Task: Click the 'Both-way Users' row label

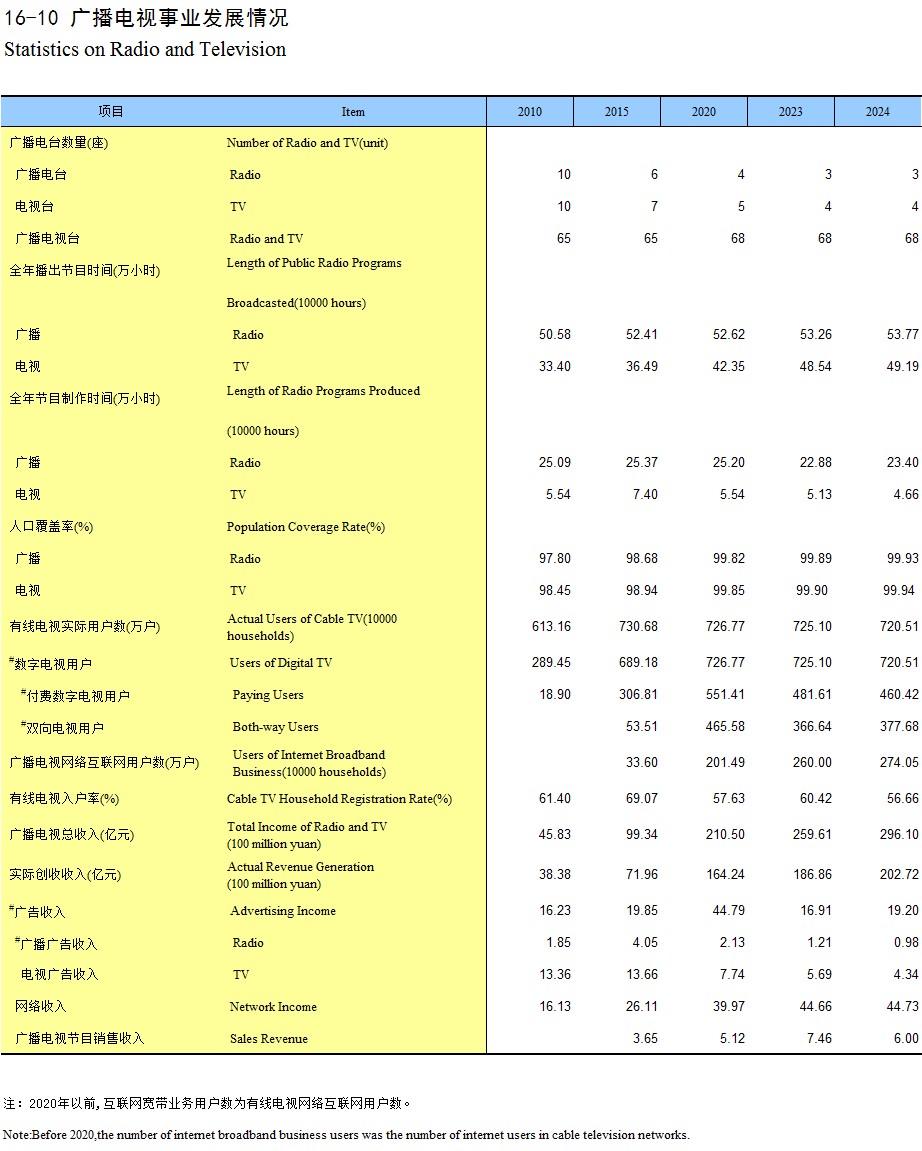Action: click(x=275, y=727)
